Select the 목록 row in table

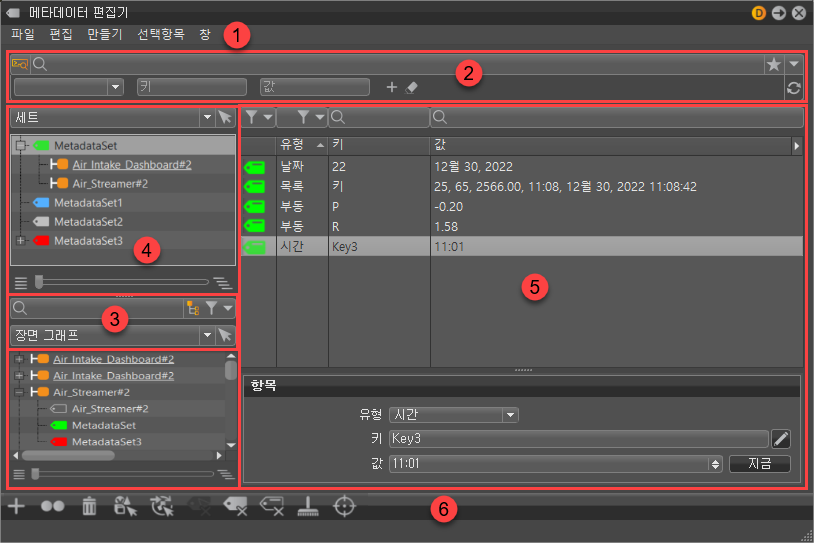click(522, 187)
